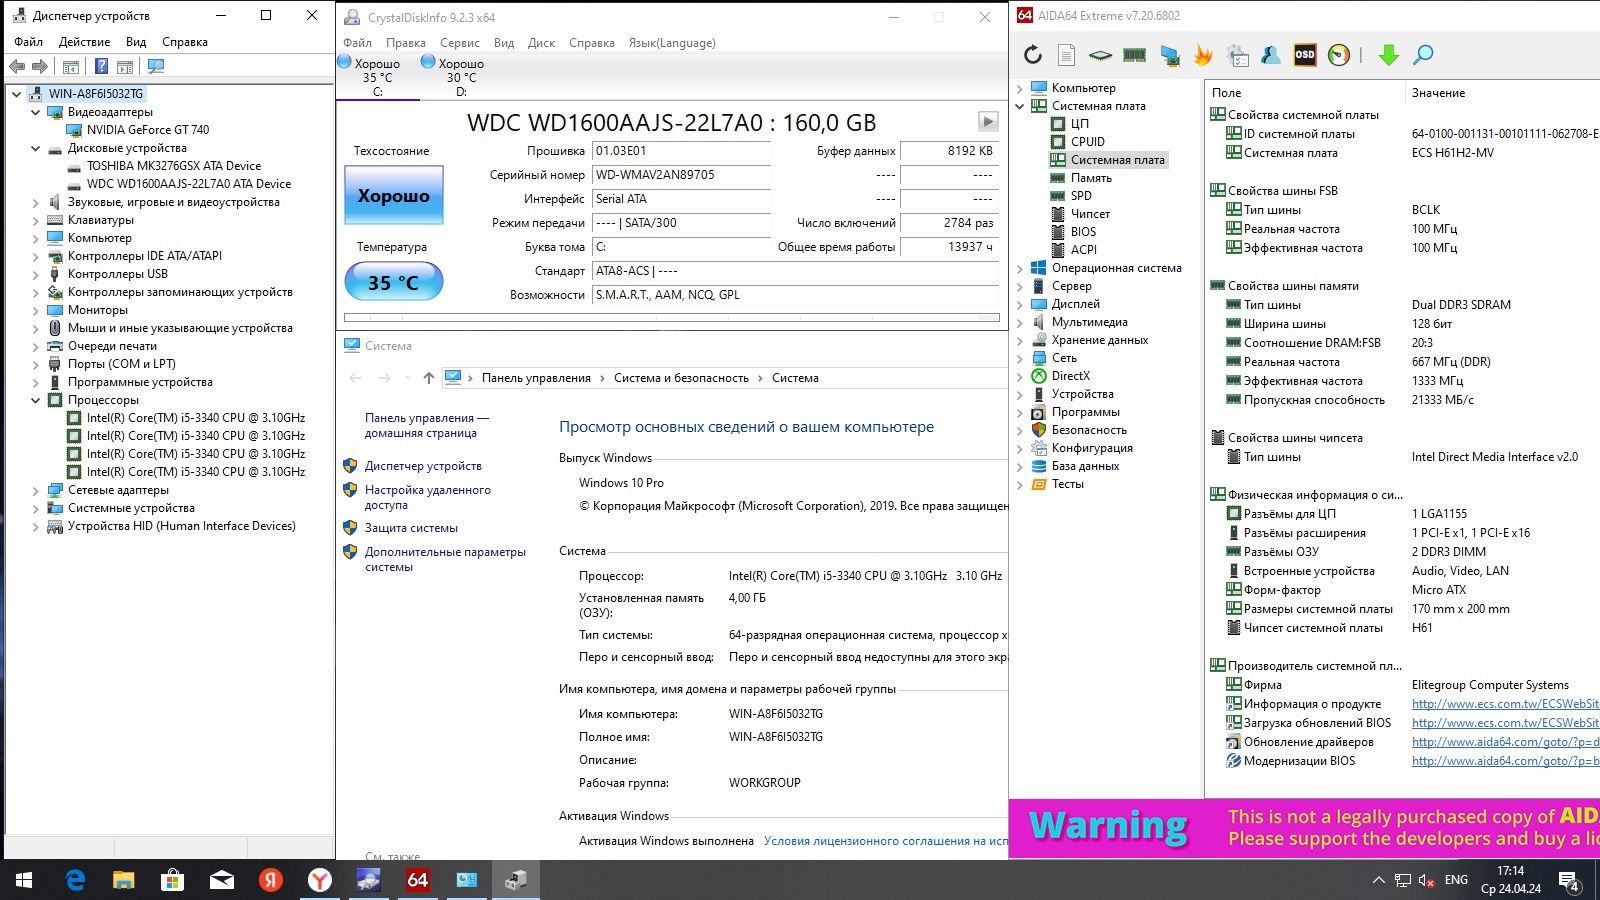Viewport: 1600px width, 900px height.
Task: Open the Правка menu in CrystalDiskInfo
Action: coord(406,43)
